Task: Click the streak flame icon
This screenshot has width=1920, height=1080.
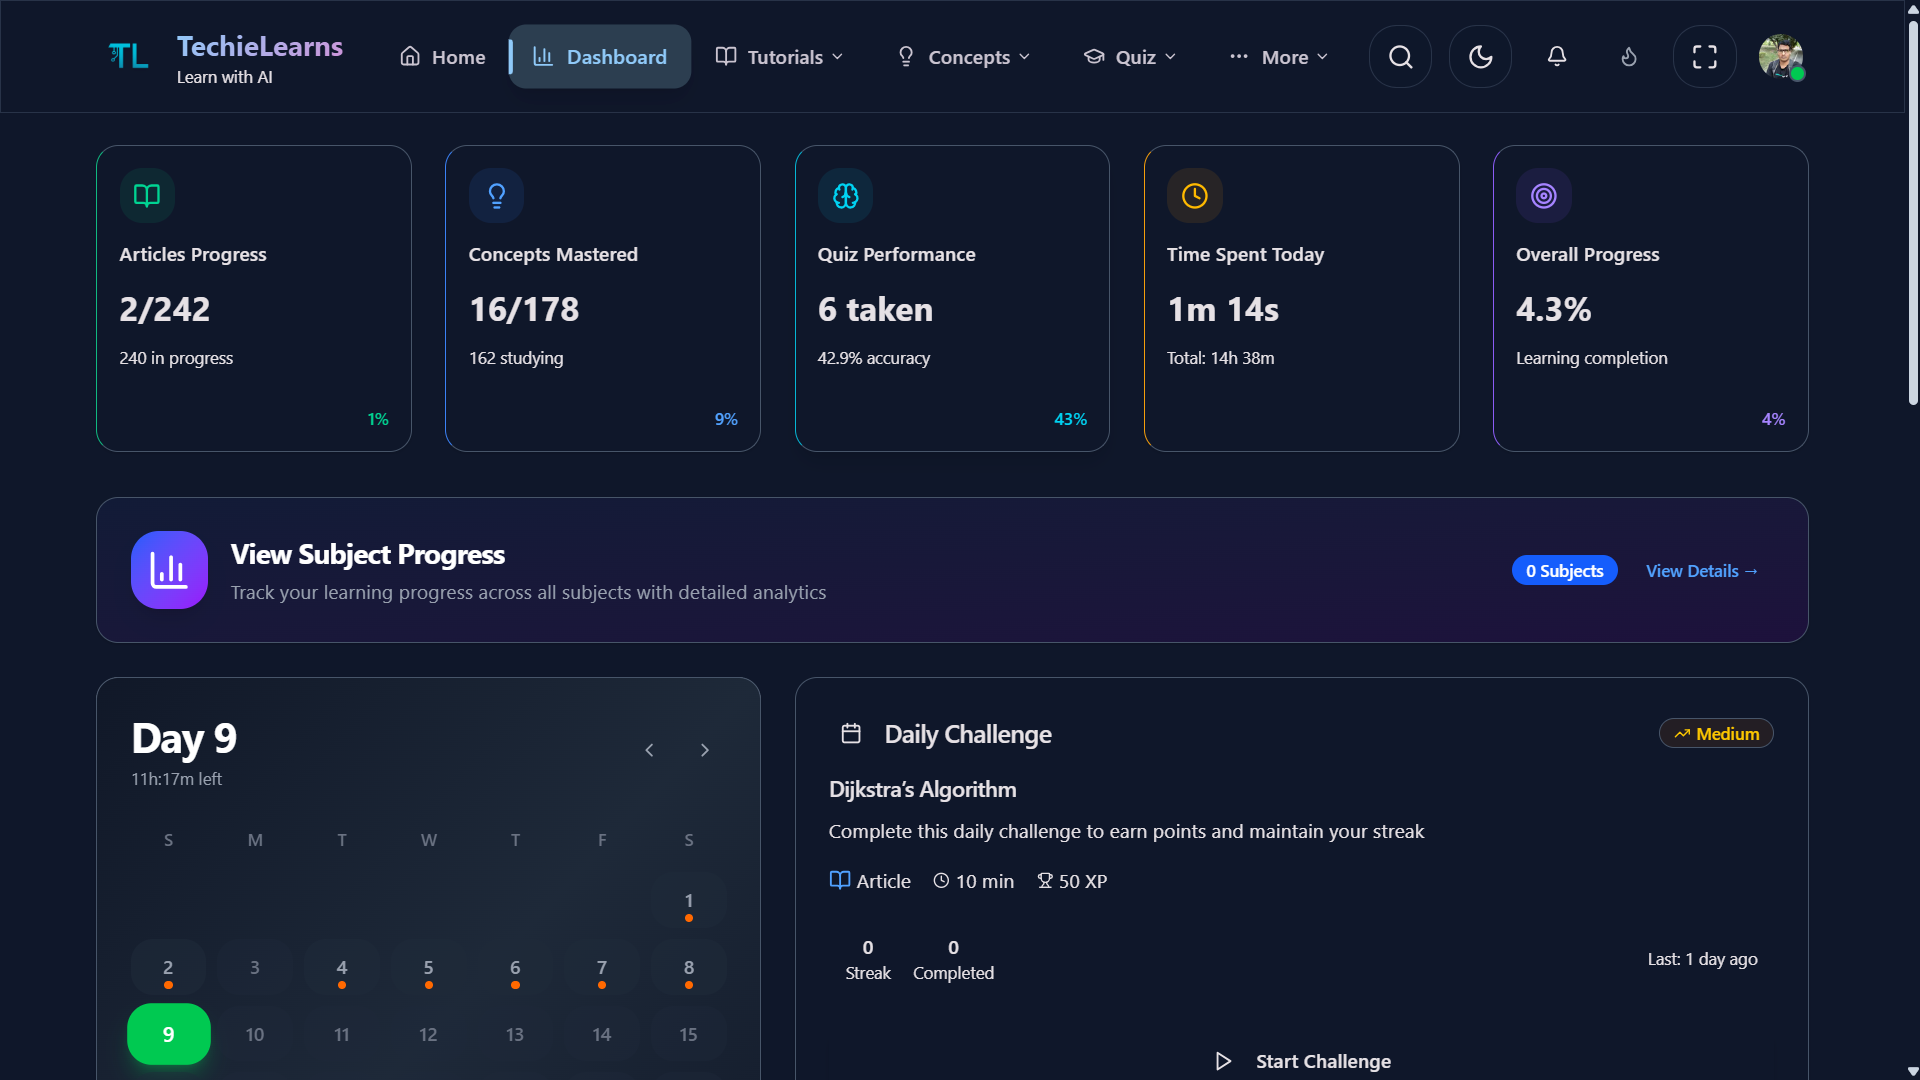Action: point(1628,57)
